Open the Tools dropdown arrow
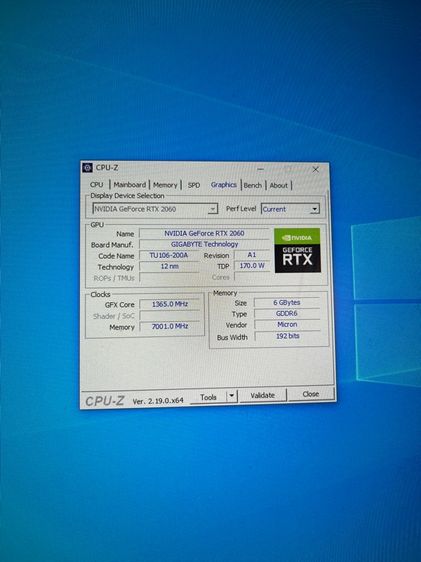 231,396
